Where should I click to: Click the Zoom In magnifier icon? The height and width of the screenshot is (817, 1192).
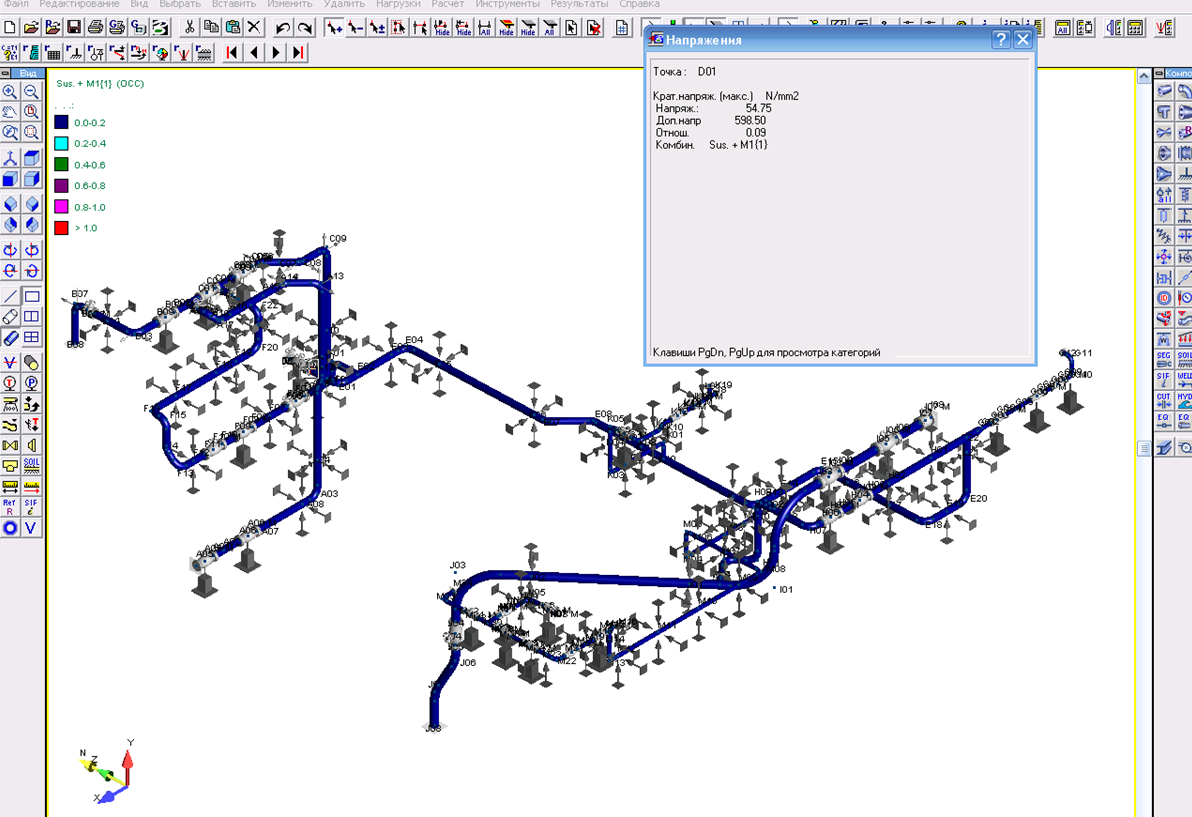(x=10, y=92)
